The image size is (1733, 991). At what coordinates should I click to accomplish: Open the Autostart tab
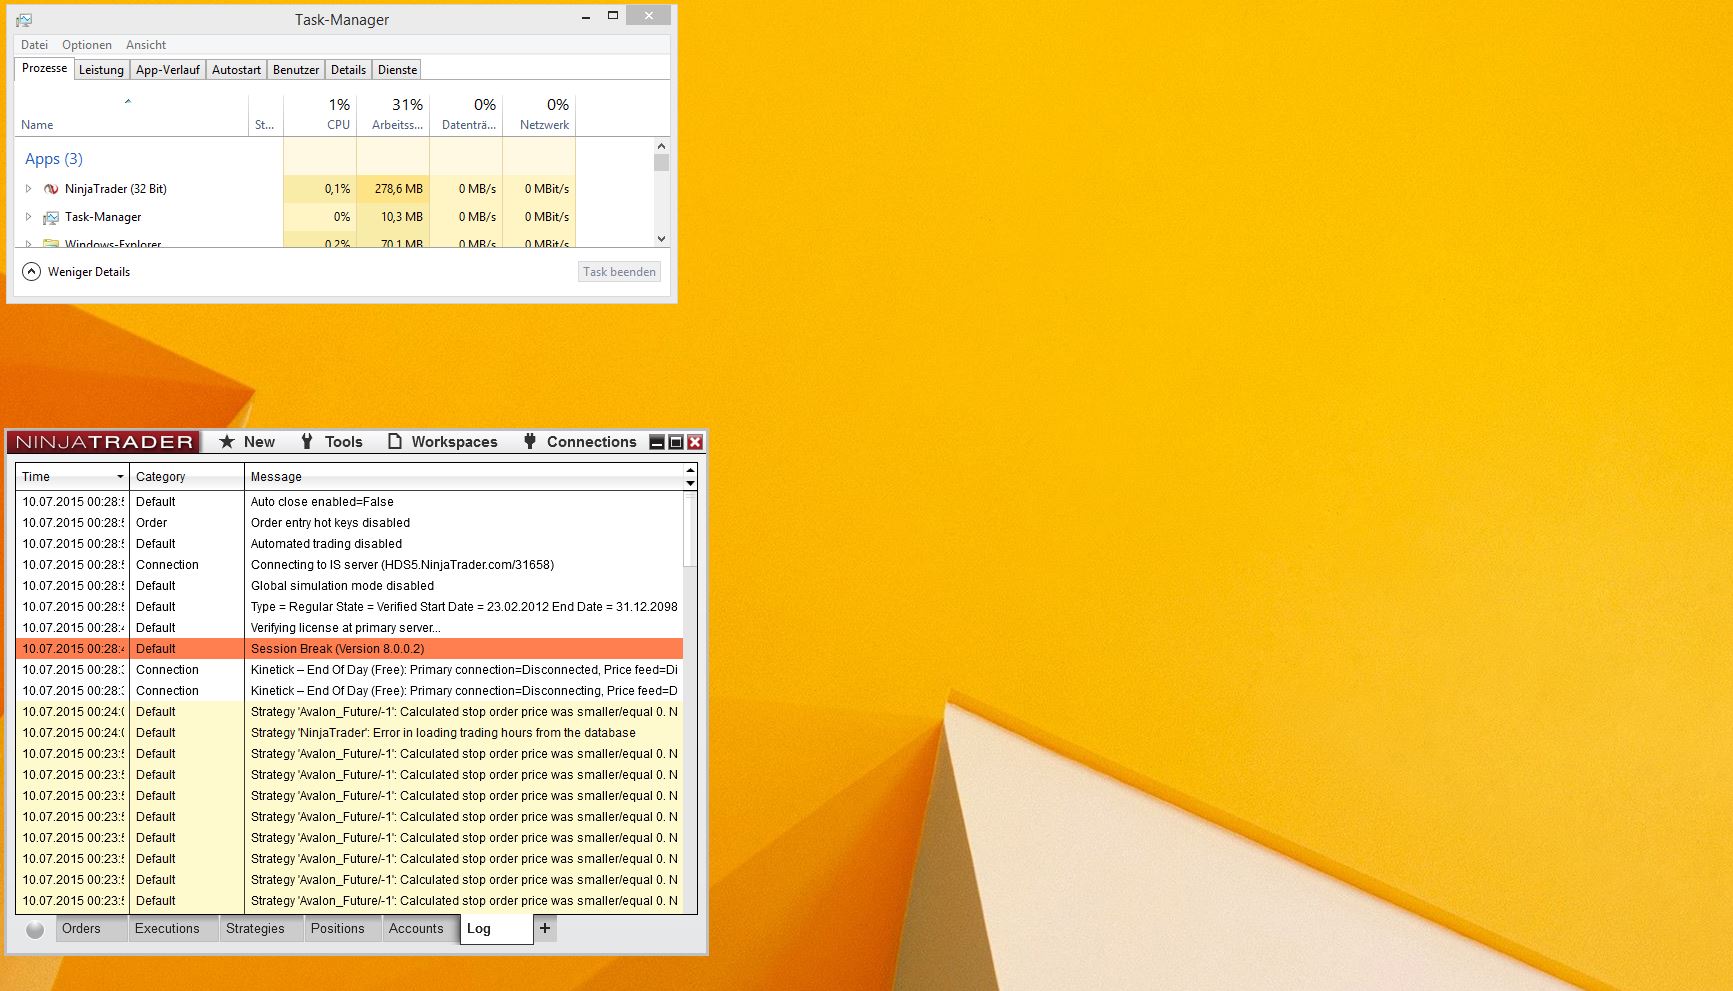236,70
